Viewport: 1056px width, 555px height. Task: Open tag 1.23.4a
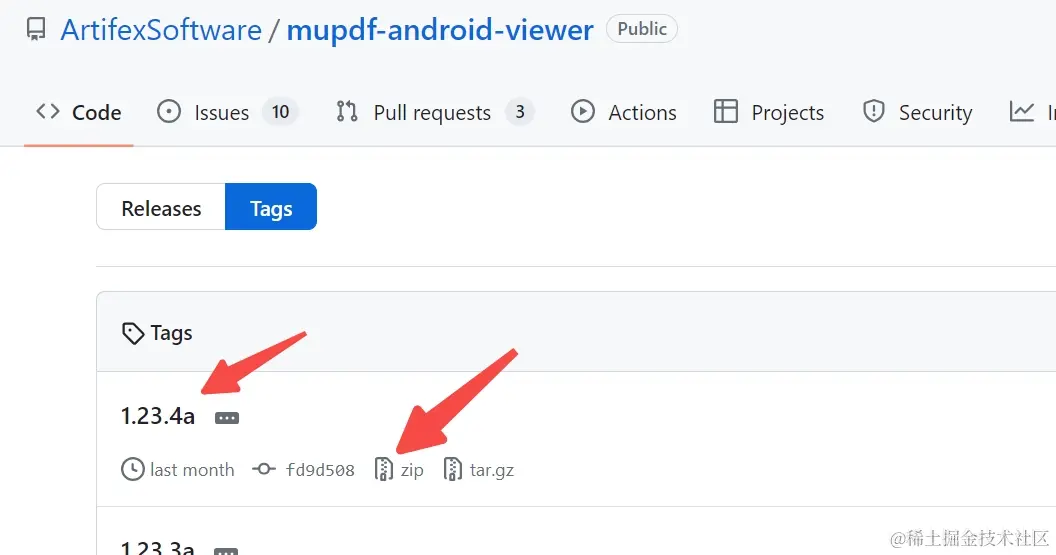tap(158, 416)
